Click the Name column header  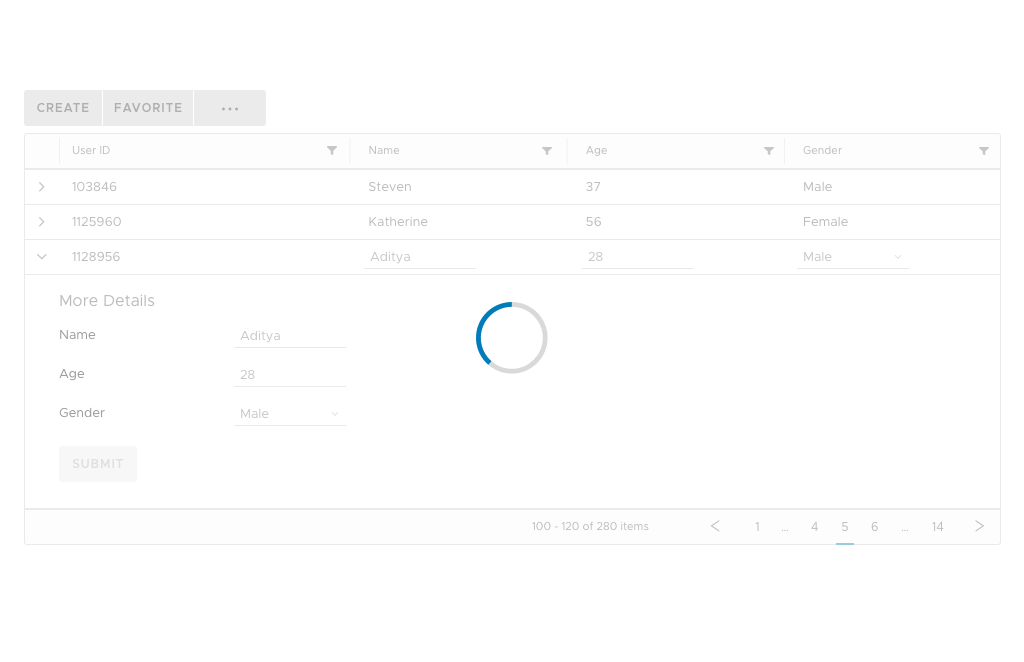click(x=384, y=150)
